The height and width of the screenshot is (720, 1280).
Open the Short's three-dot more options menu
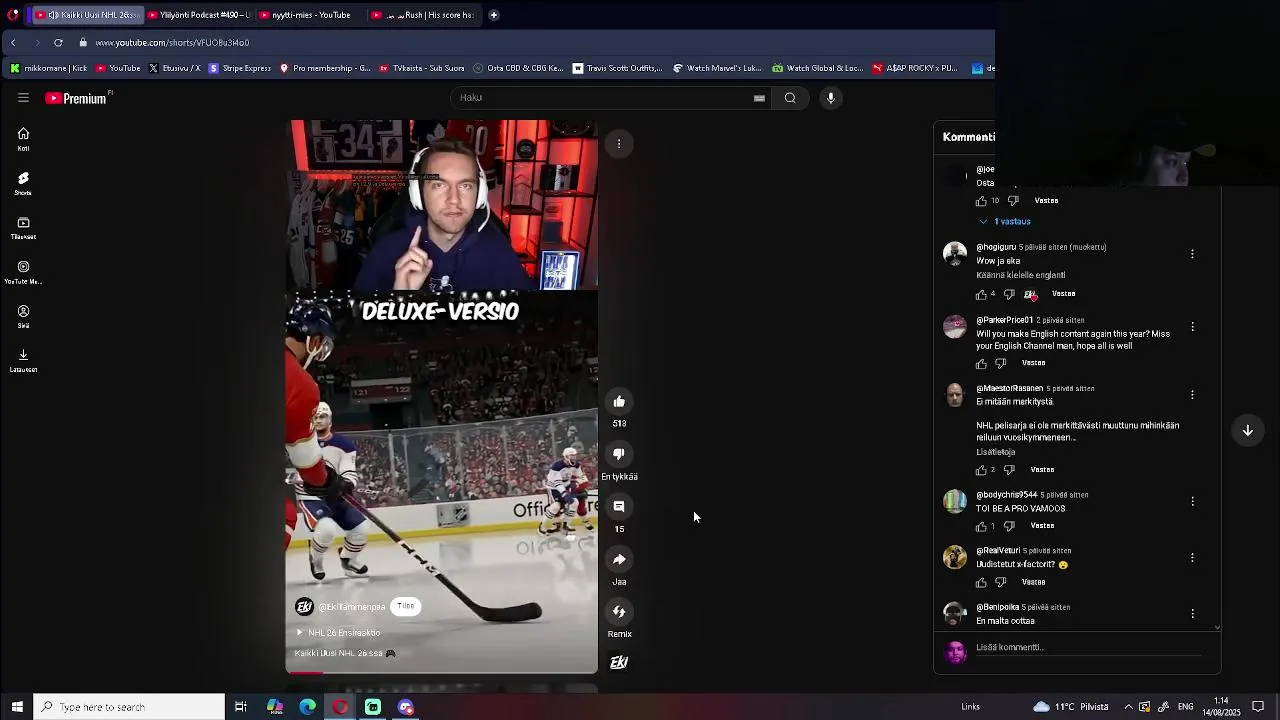[619, 144]
